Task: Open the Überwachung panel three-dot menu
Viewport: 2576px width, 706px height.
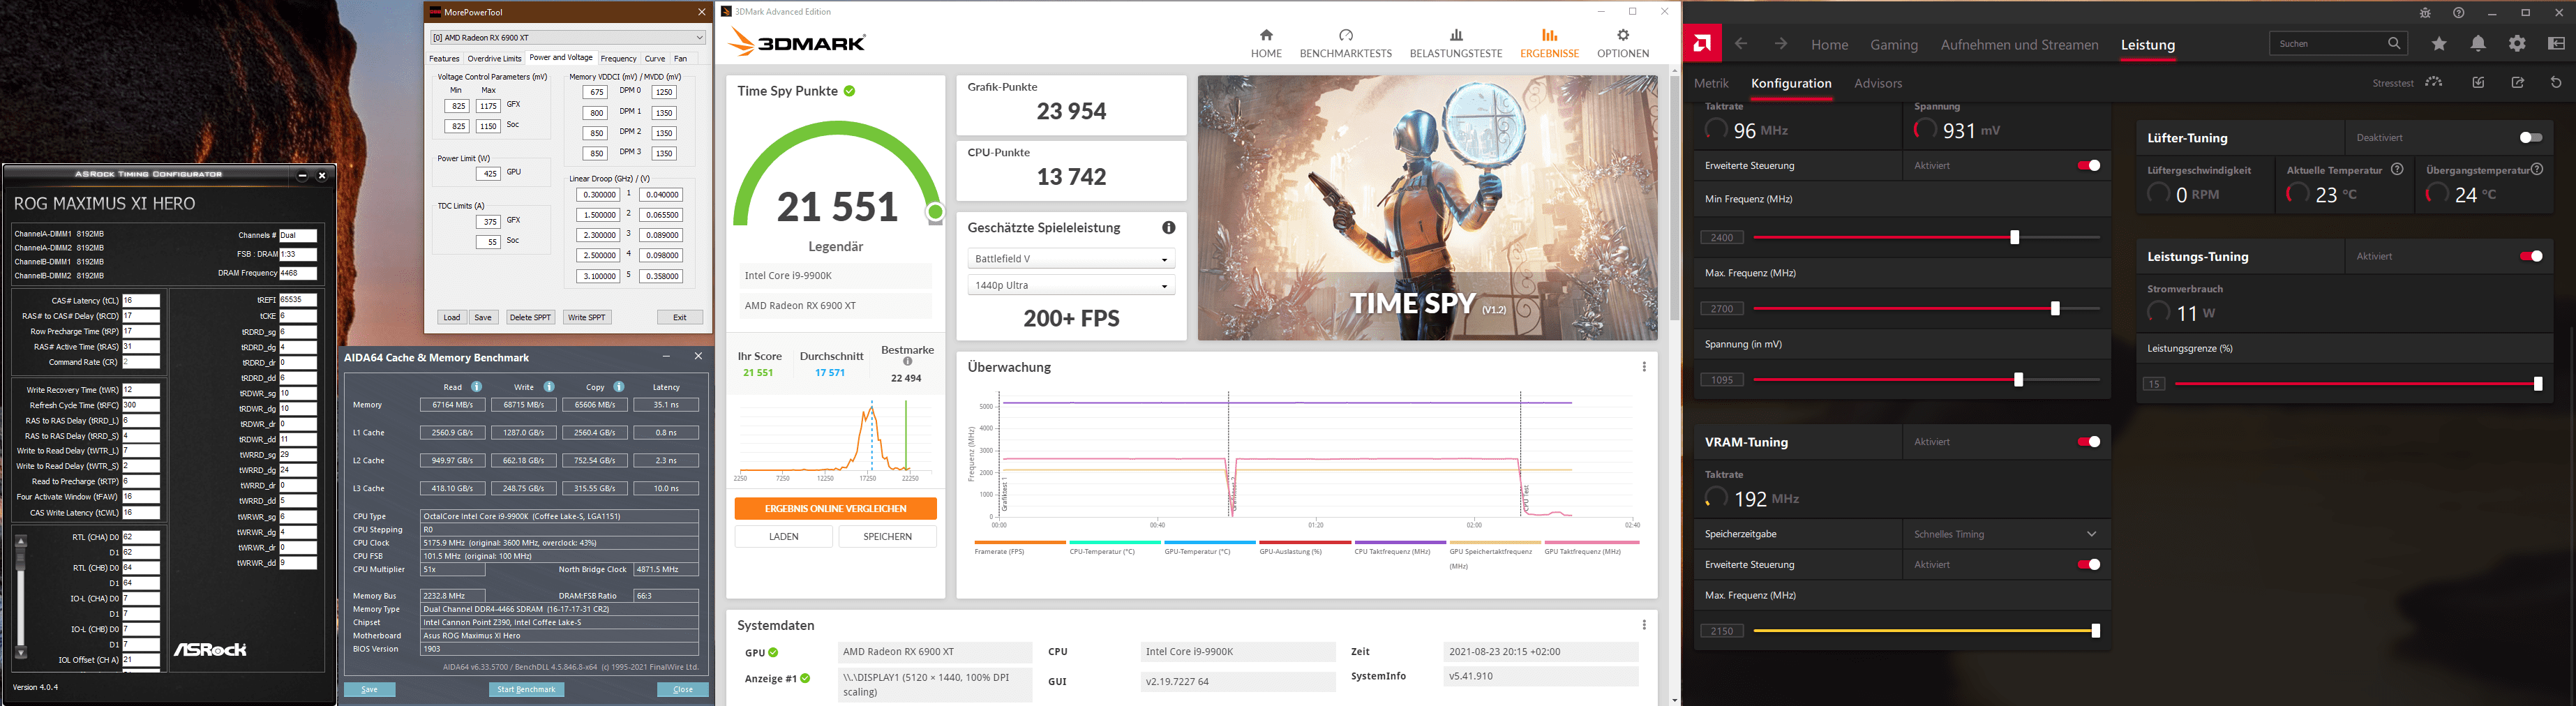Action: click(1644, 367)
